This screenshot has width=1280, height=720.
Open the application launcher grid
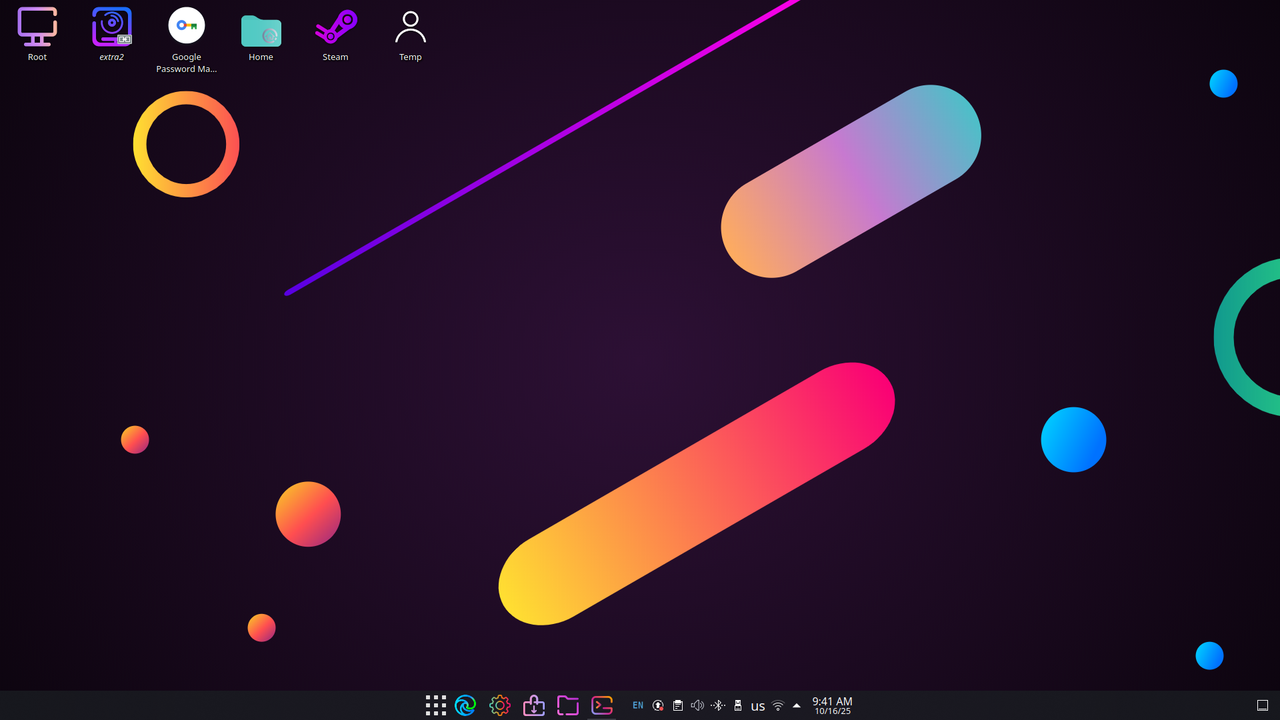(x=435, y=705)
